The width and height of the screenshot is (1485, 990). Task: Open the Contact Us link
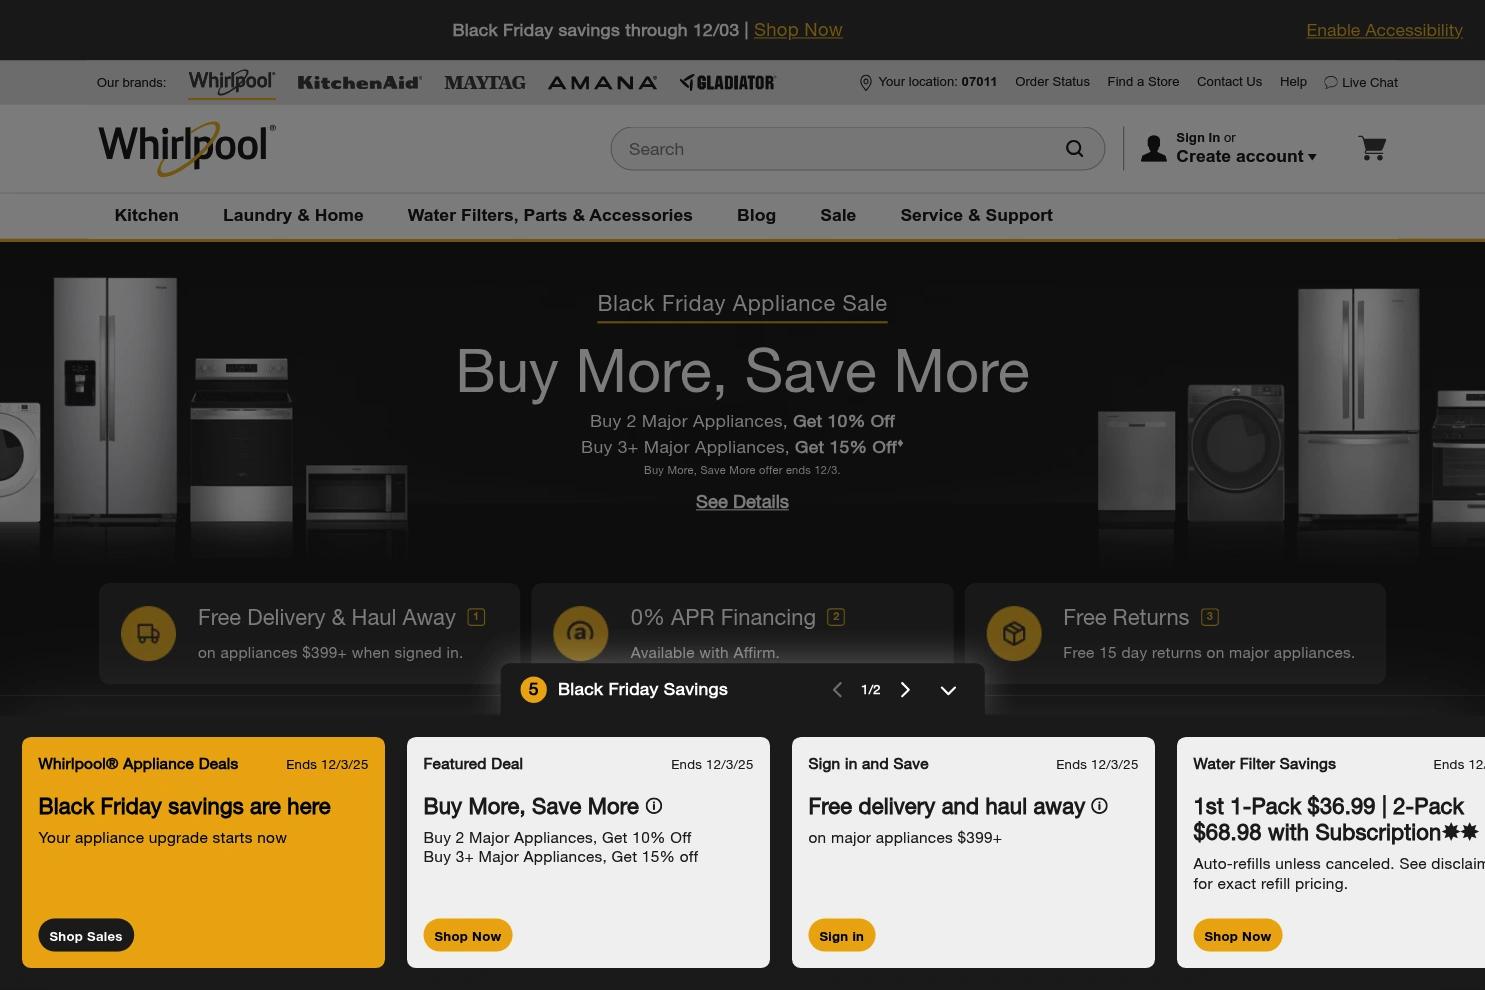coord(1229,82)
